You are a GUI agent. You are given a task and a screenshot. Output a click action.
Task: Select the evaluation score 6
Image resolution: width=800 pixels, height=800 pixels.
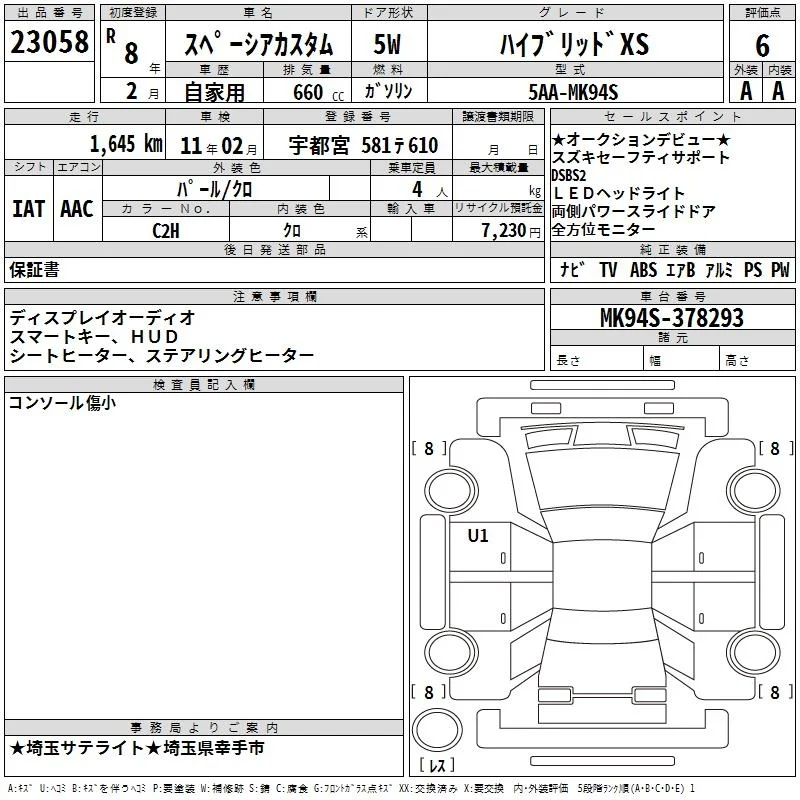pos(762,45)
